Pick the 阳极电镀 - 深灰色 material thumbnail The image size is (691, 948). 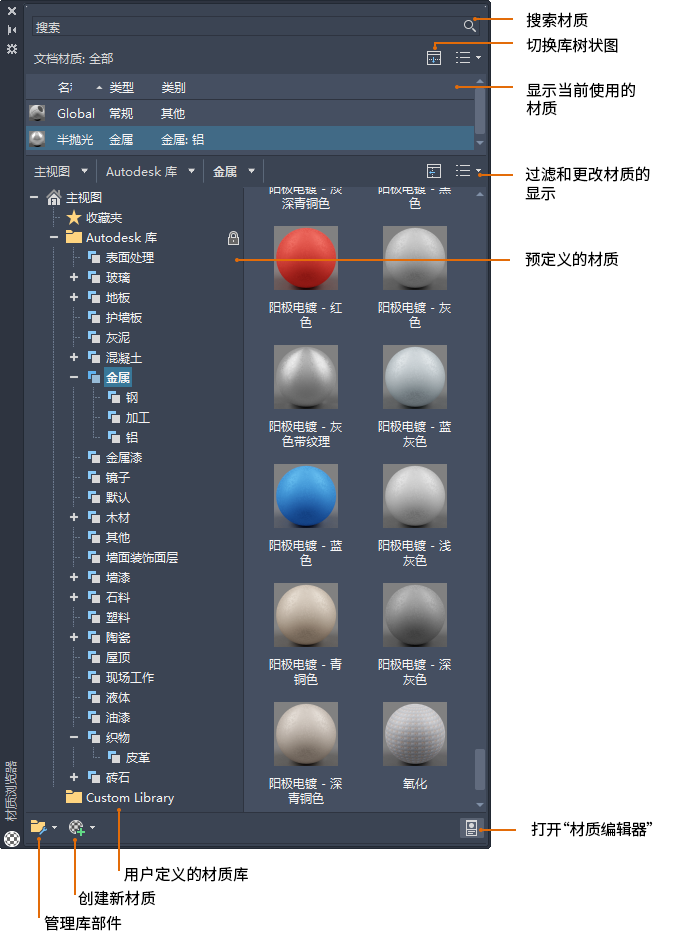coord(415,615)
